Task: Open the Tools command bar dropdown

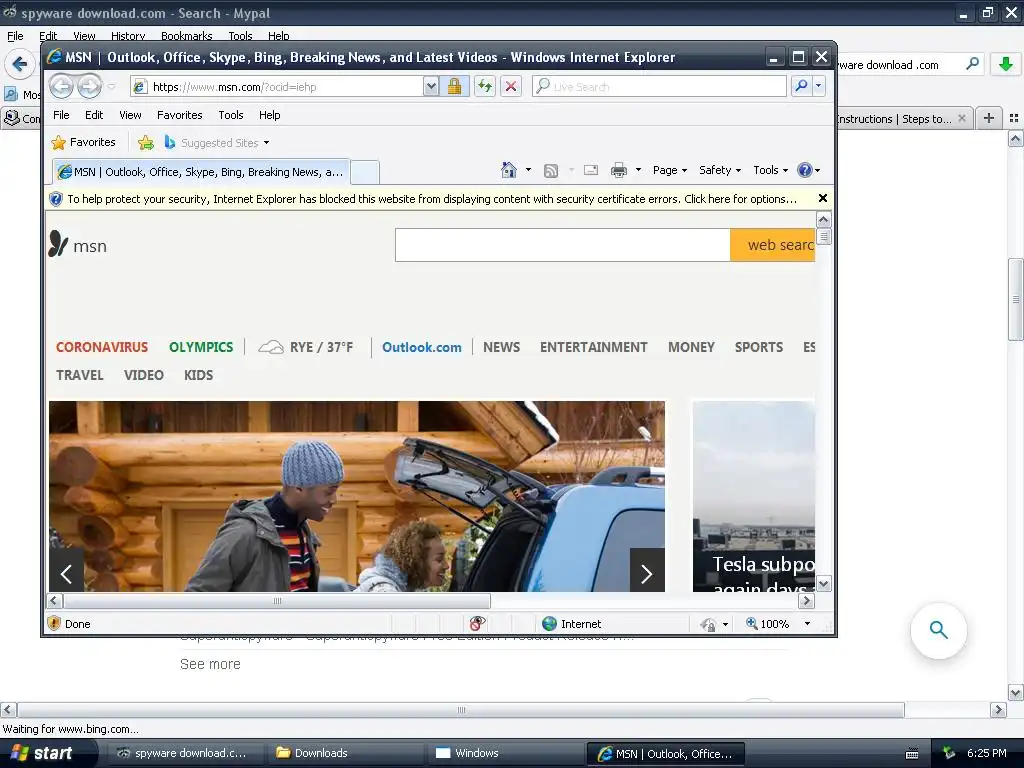Action: coord(771,170)
